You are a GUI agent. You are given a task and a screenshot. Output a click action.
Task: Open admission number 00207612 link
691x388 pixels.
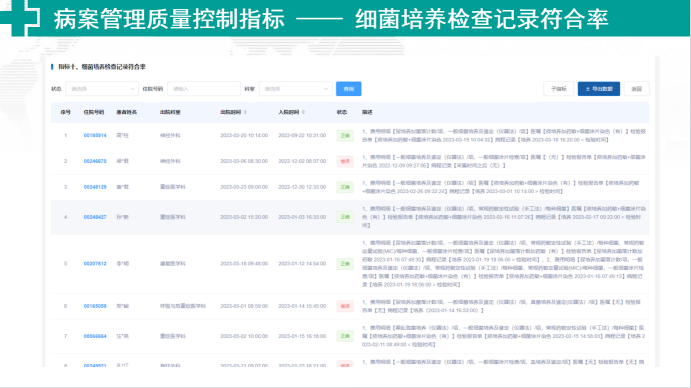95,264
